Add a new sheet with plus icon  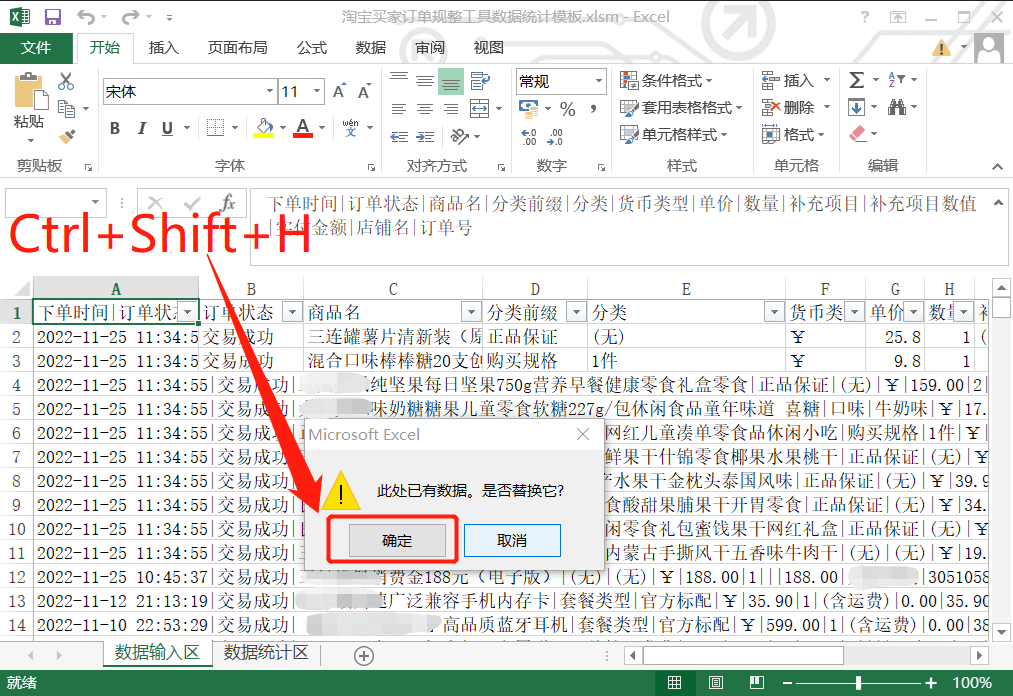364,656
